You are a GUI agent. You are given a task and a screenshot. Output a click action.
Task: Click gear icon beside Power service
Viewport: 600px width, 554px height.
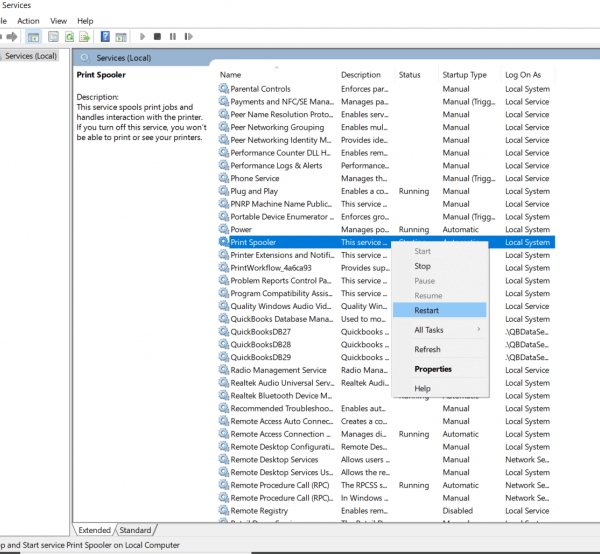[x=223, y=229]
